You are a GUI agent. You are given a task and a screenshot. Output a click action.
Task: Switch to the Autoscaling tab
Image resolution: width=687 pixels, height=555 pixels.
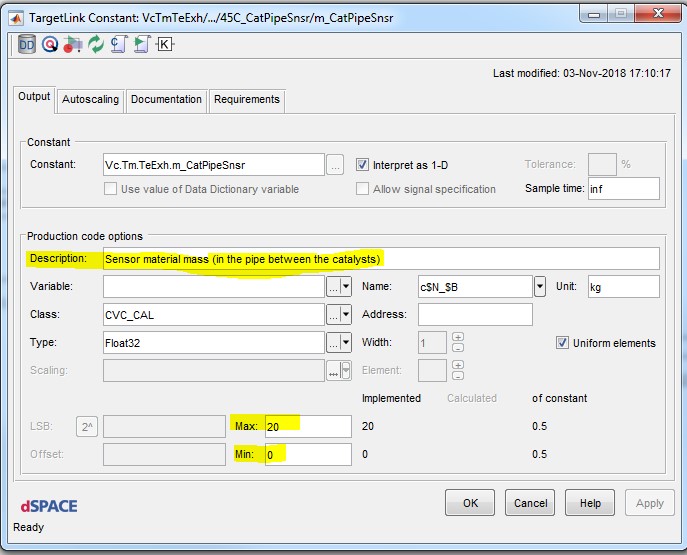tap(90, 100)
